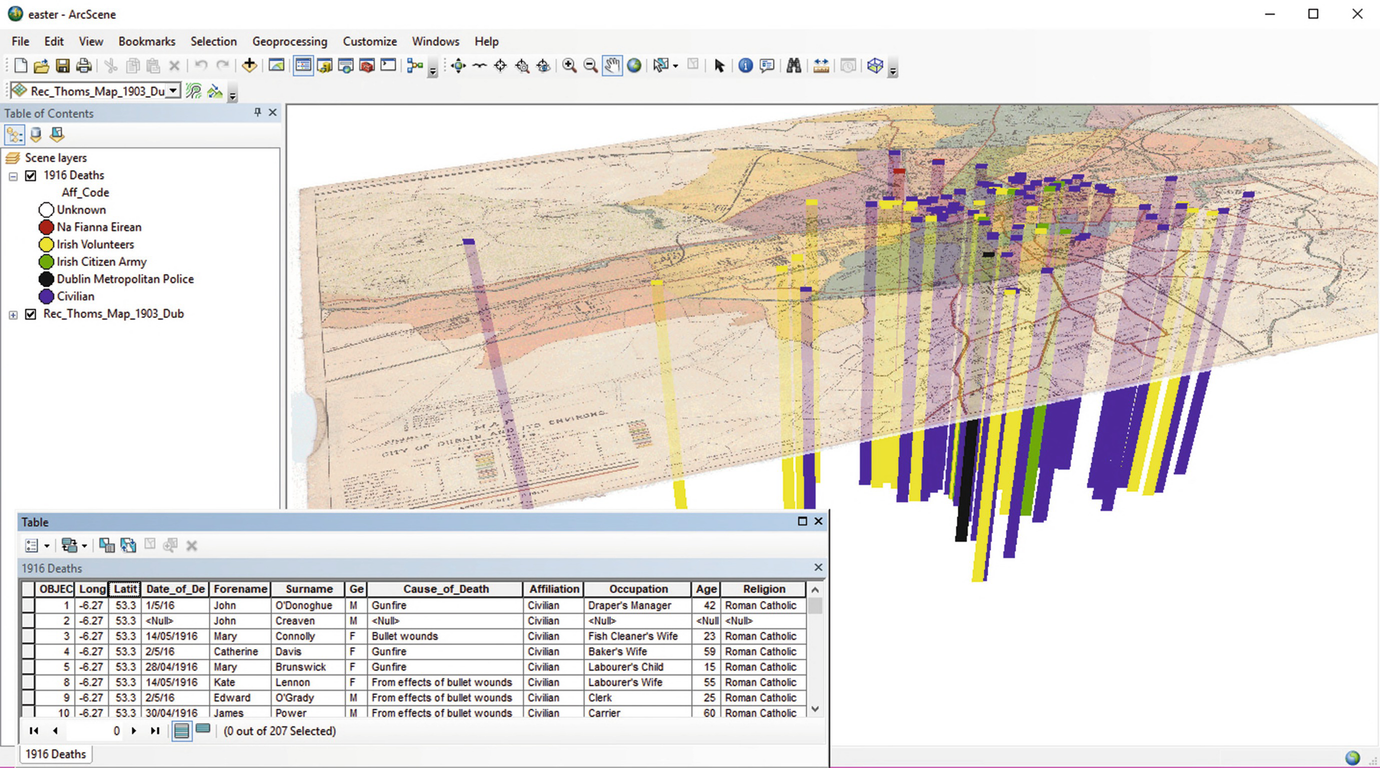Open the ArcToolbox window
The height and width of the screenshot is (768, 1380).
coord(367,66)
